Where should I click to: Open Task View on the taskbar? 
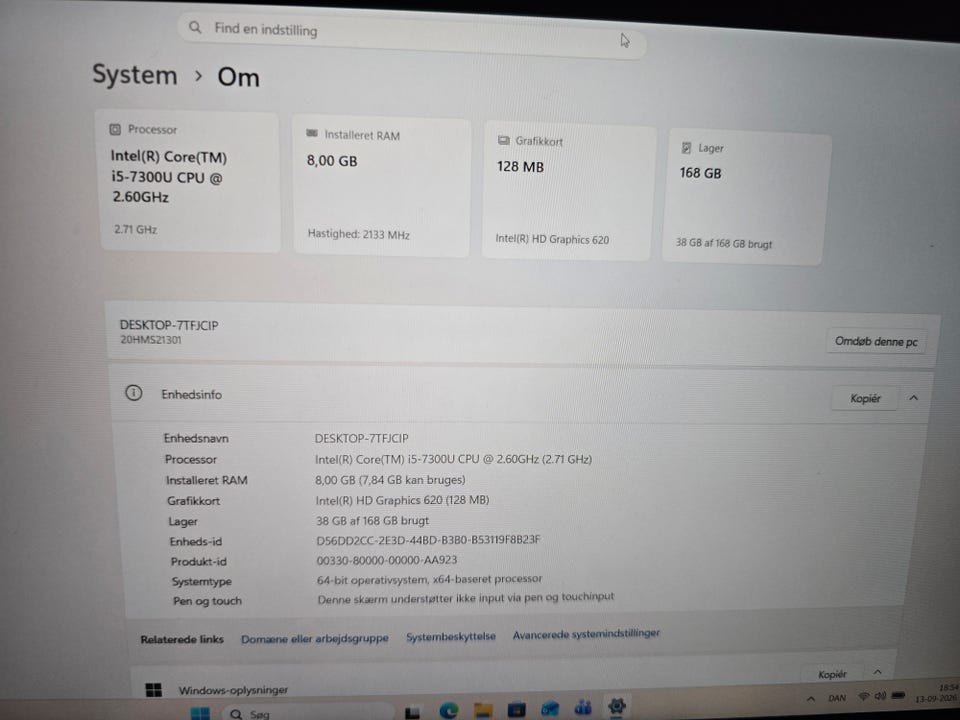pos(413,712)
